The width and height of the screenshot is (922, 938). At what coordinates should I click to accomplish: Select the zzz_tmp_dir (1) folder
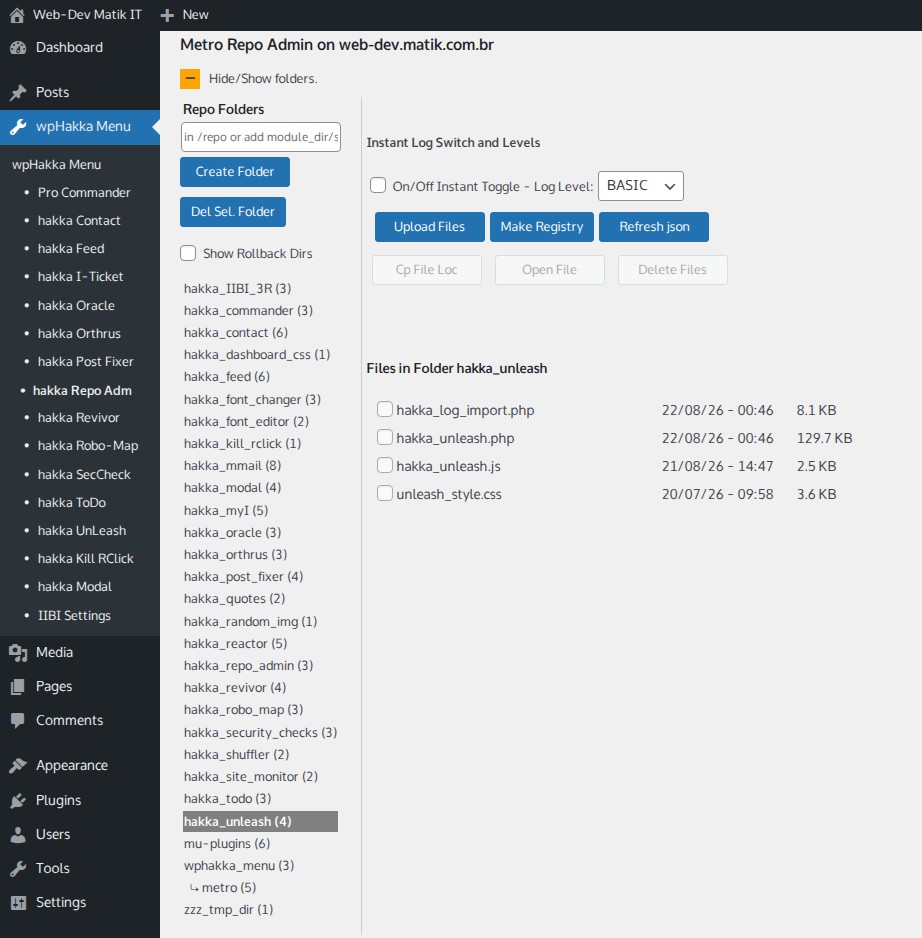(x=229, y=910)
